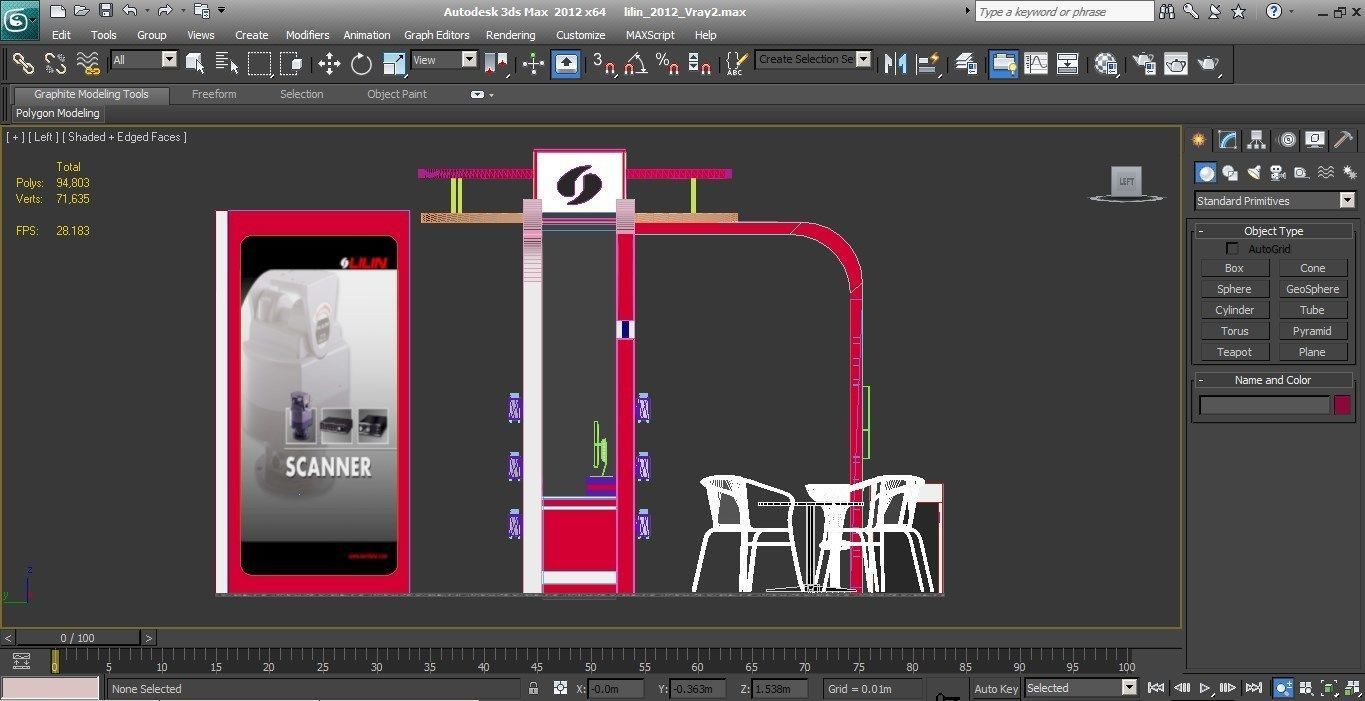Click the GeoSphere primitive button
The height and width of the screenshot is (701, 1365).
(x=1312, y=289)
